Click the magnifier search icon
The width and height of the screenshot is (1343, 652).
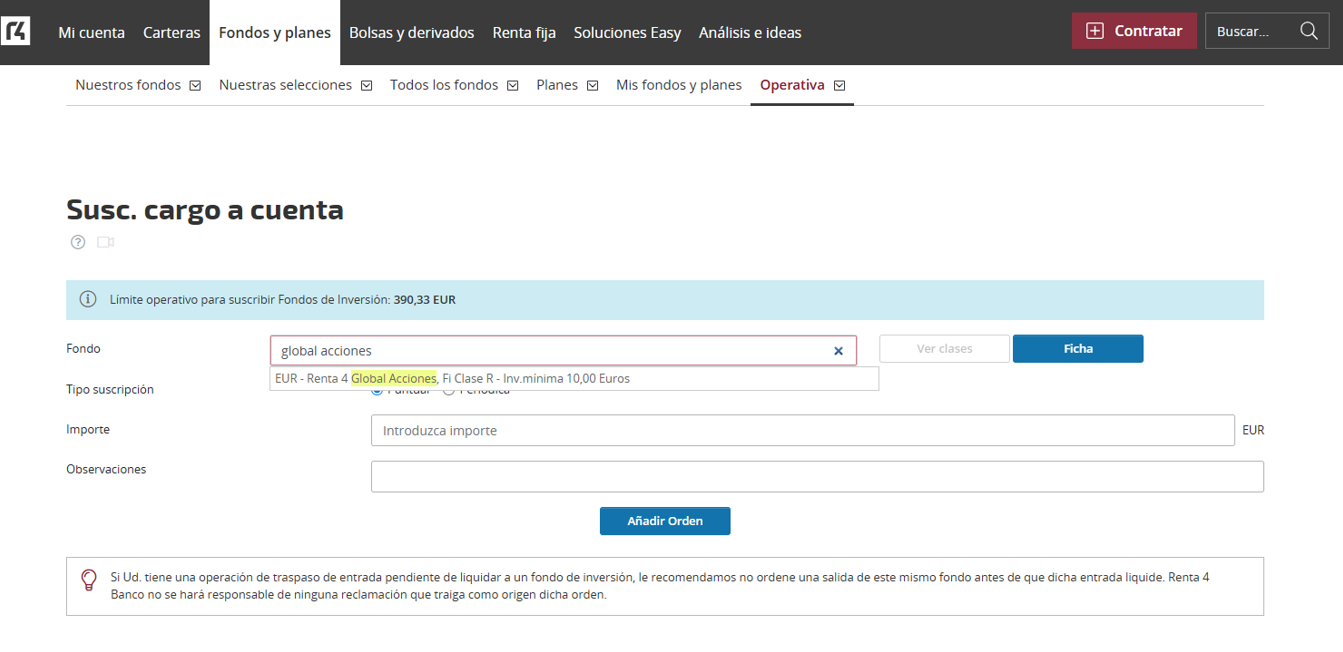click(1309, 31)
